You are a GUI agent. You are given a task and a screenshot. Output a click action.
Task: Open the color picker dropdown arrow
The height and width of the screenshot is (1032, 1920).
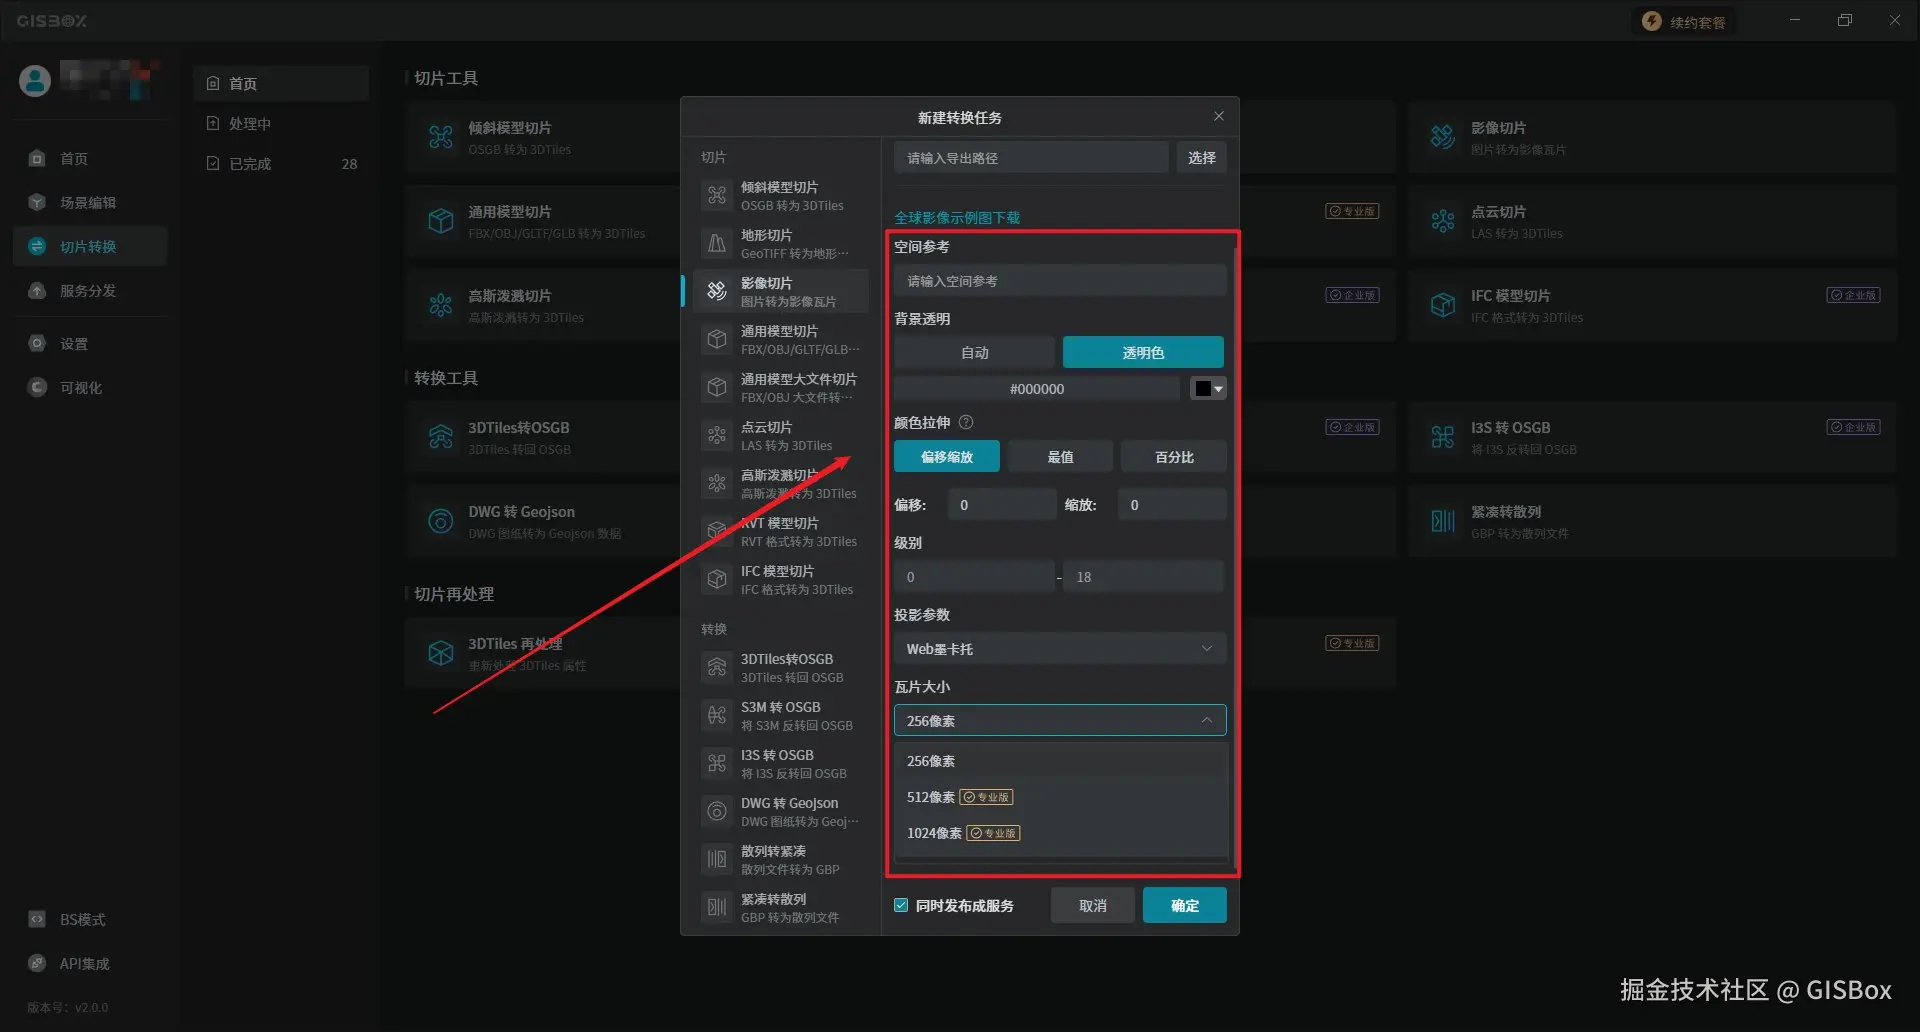[1218, 389]
